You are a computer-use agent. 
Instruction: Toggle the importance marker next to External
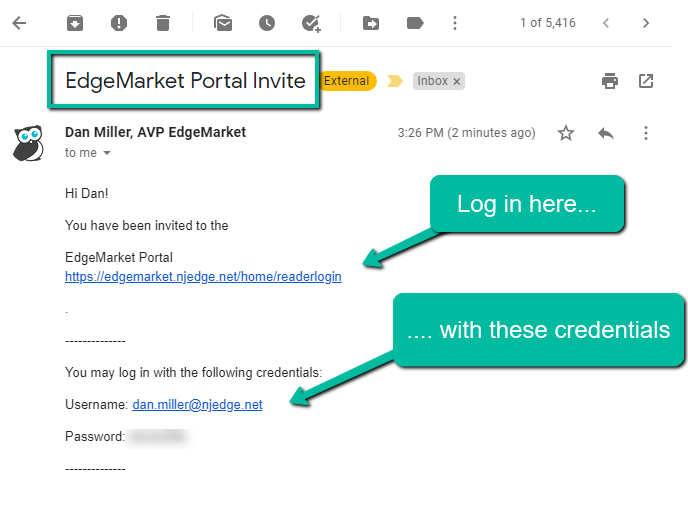coord(394,81)
